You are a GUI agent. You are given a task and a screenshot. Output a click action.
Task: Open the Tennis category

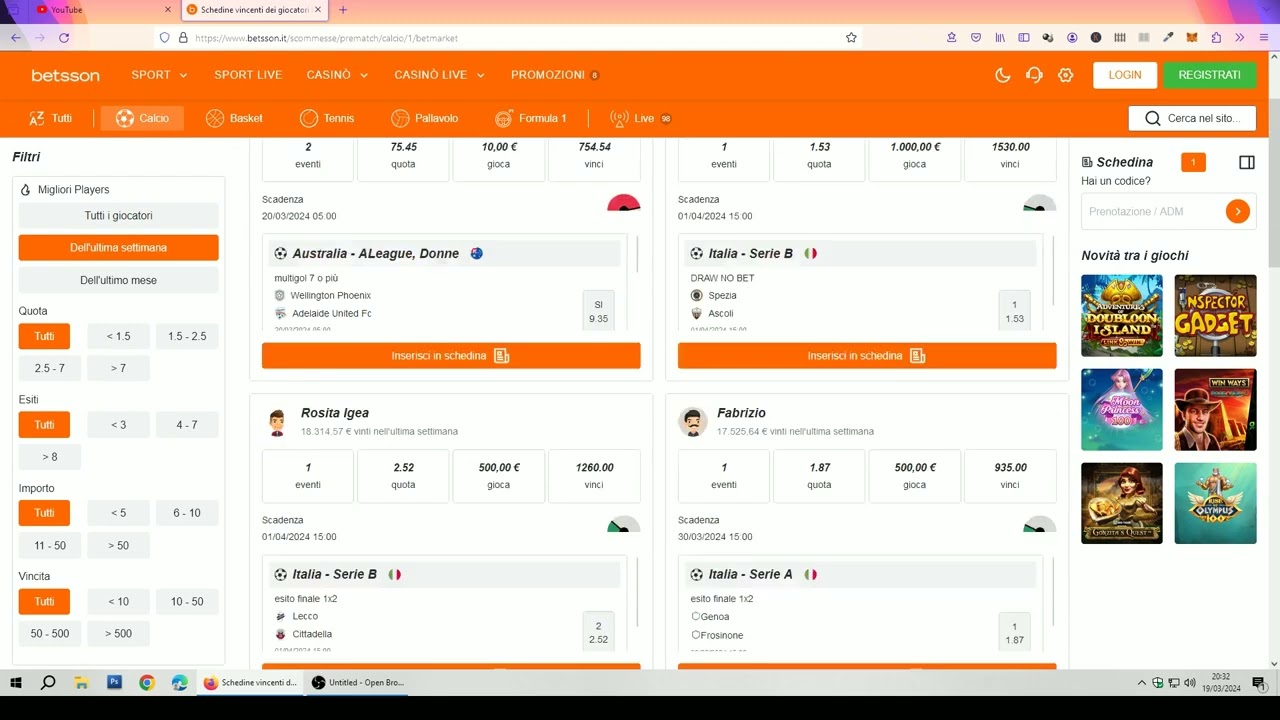pyautogui.click(x=327, y=118)
